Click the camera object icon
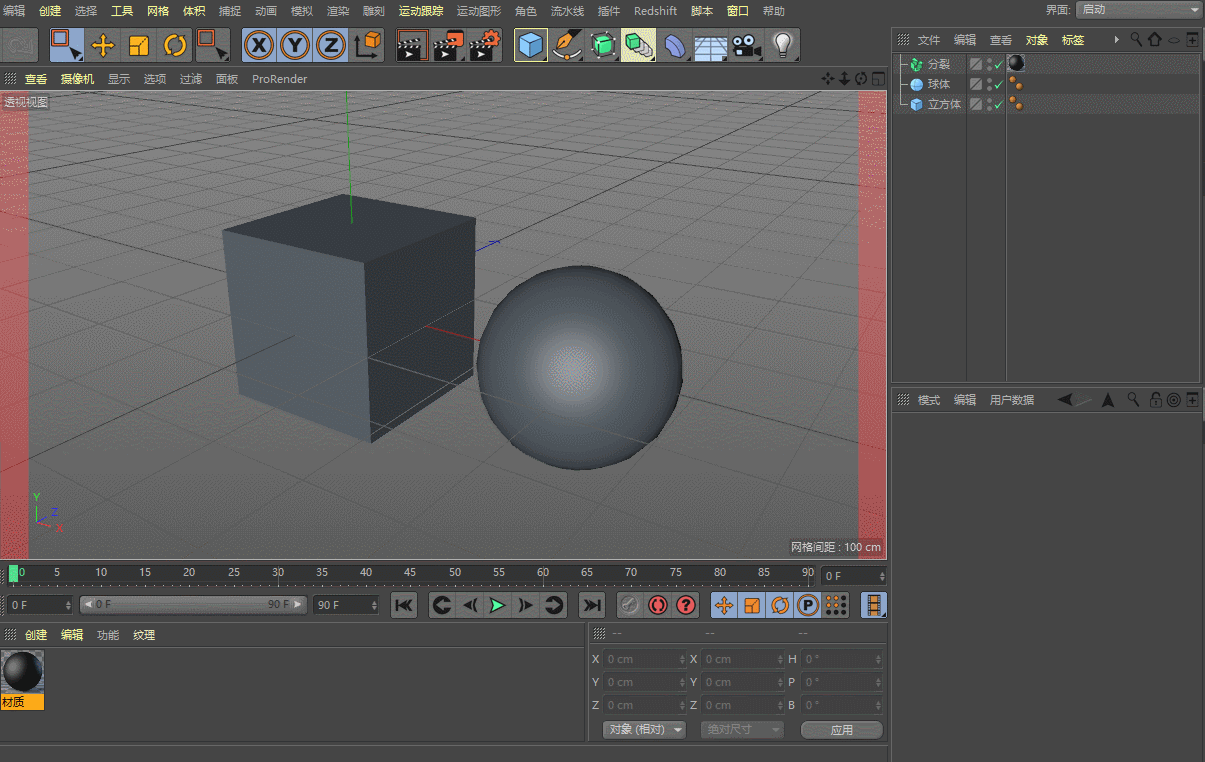This screenshot has height=762, width=1205. tap(745, 45)
